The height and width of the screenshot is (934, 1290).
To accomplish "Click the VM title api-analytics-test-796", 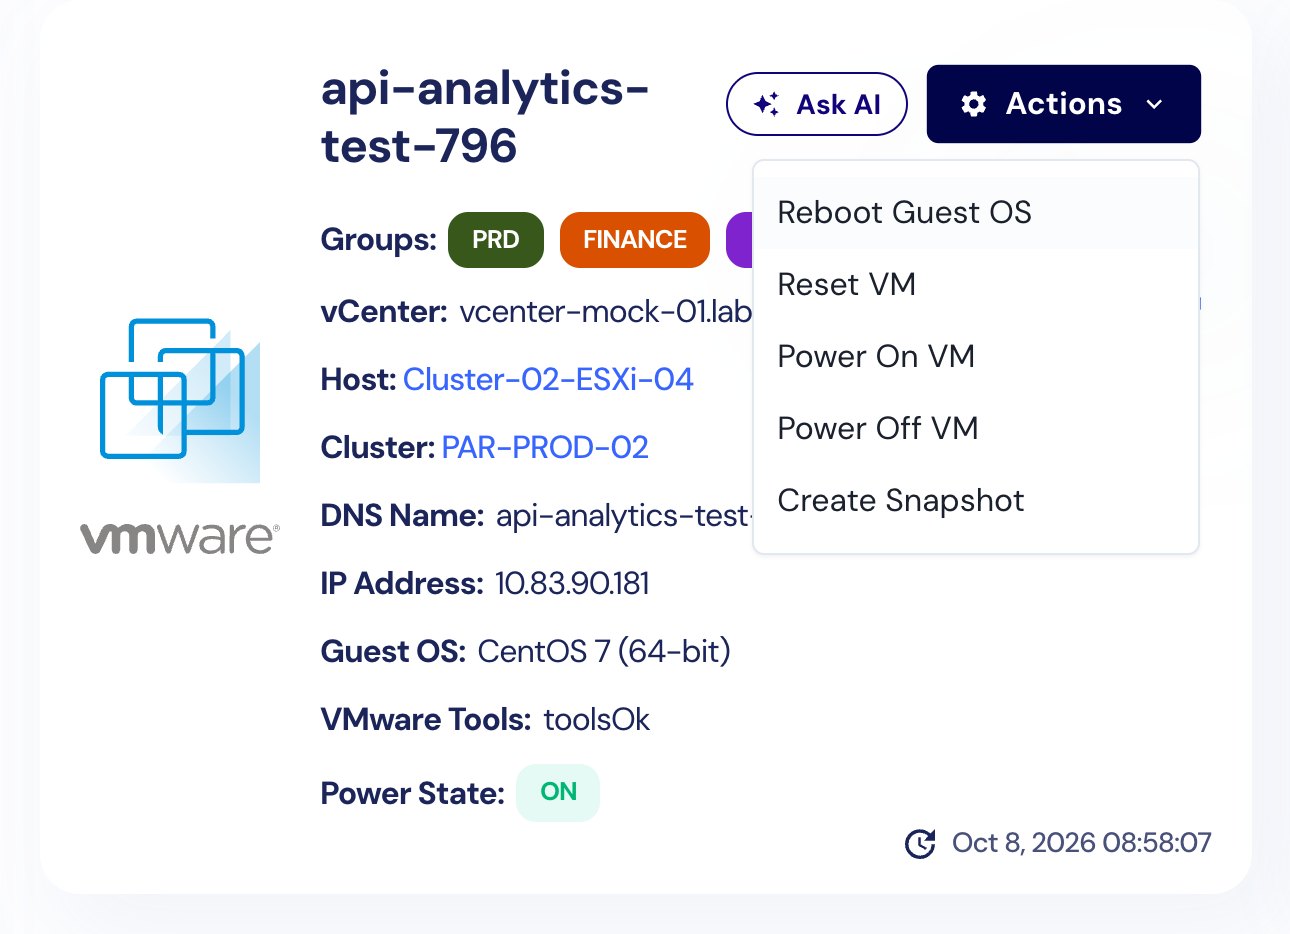I will (485, 117).
